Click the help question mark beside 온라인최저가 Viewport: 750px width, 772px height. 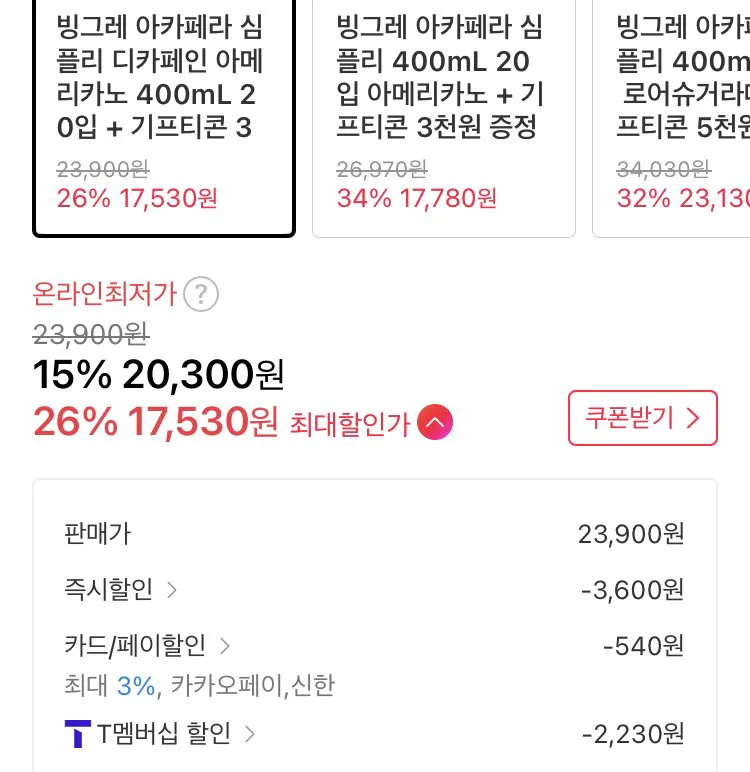(202, 295)
